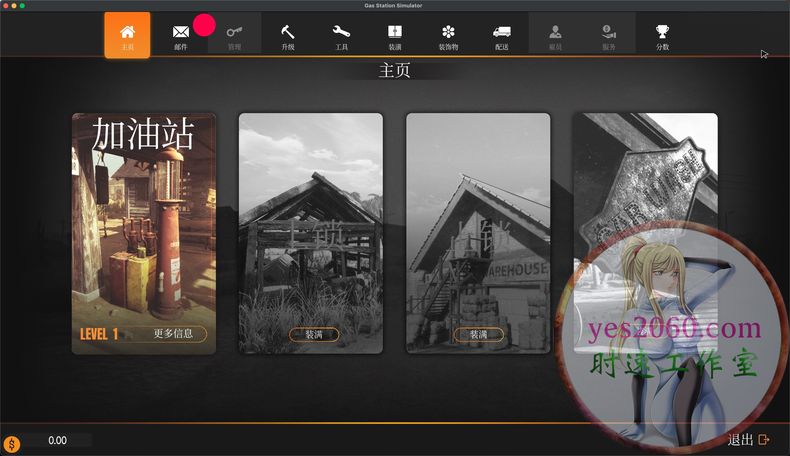Viewport: 790px width, 456px height.
Task: Click the 退出 exit button
Action: 749,439
